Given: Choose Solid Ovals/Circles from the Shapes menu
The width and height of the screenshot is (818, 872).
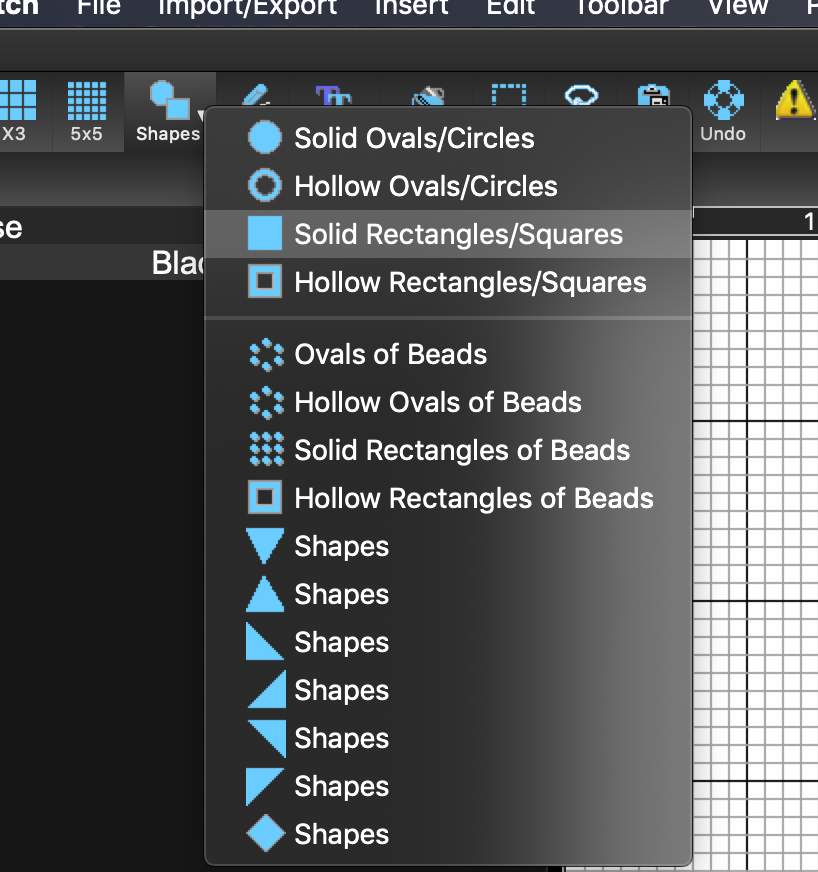Looking at the screenshot, I should (414, 138).
